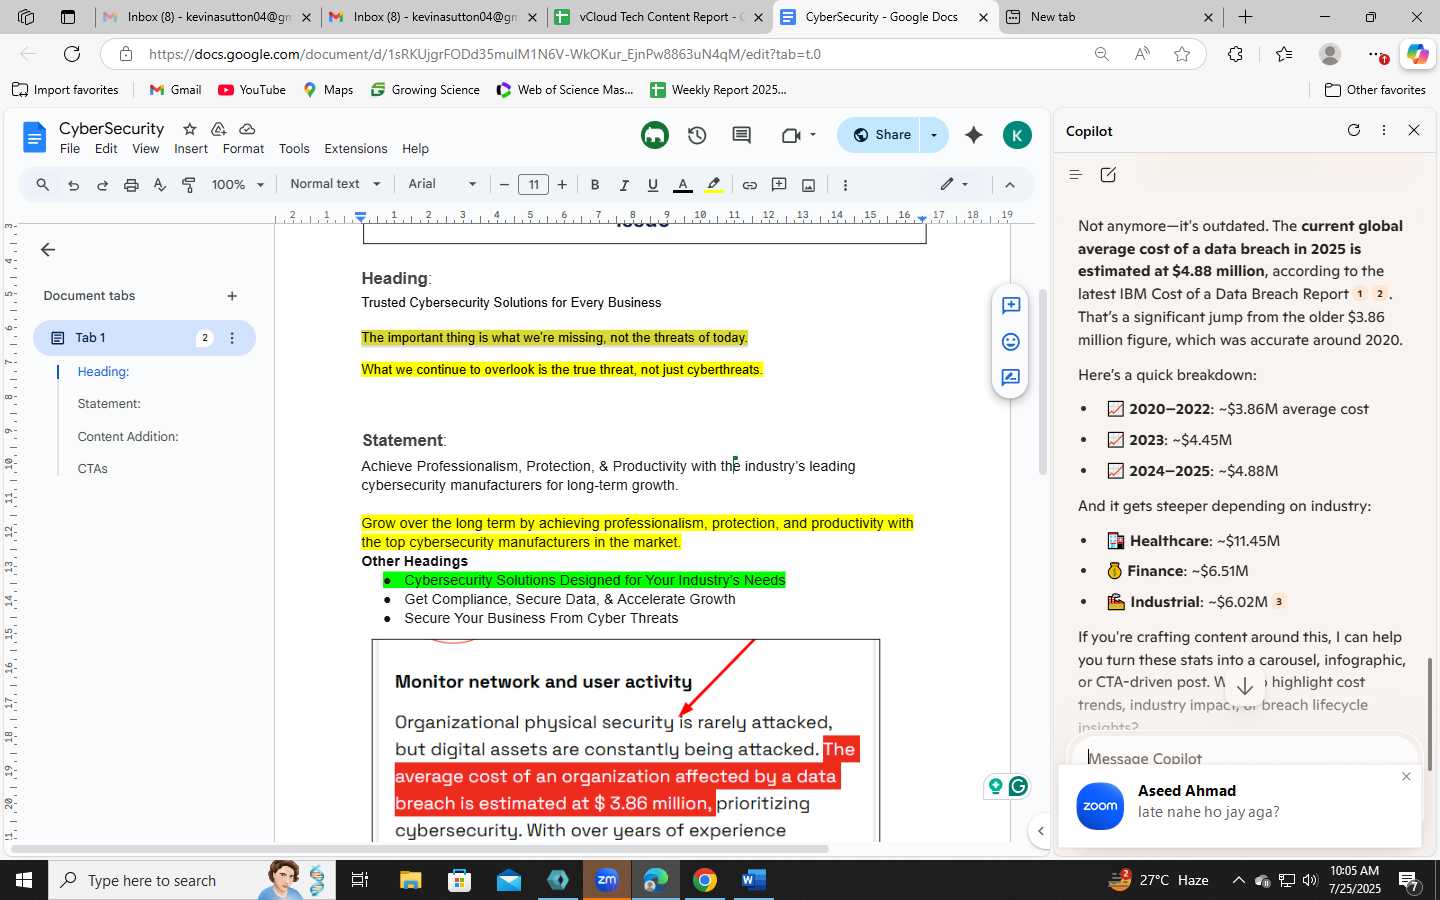Switch to the vCloud Tech Content Report tab
The height and width of the screenshot is (900, 1440).
tap(659, 17)
